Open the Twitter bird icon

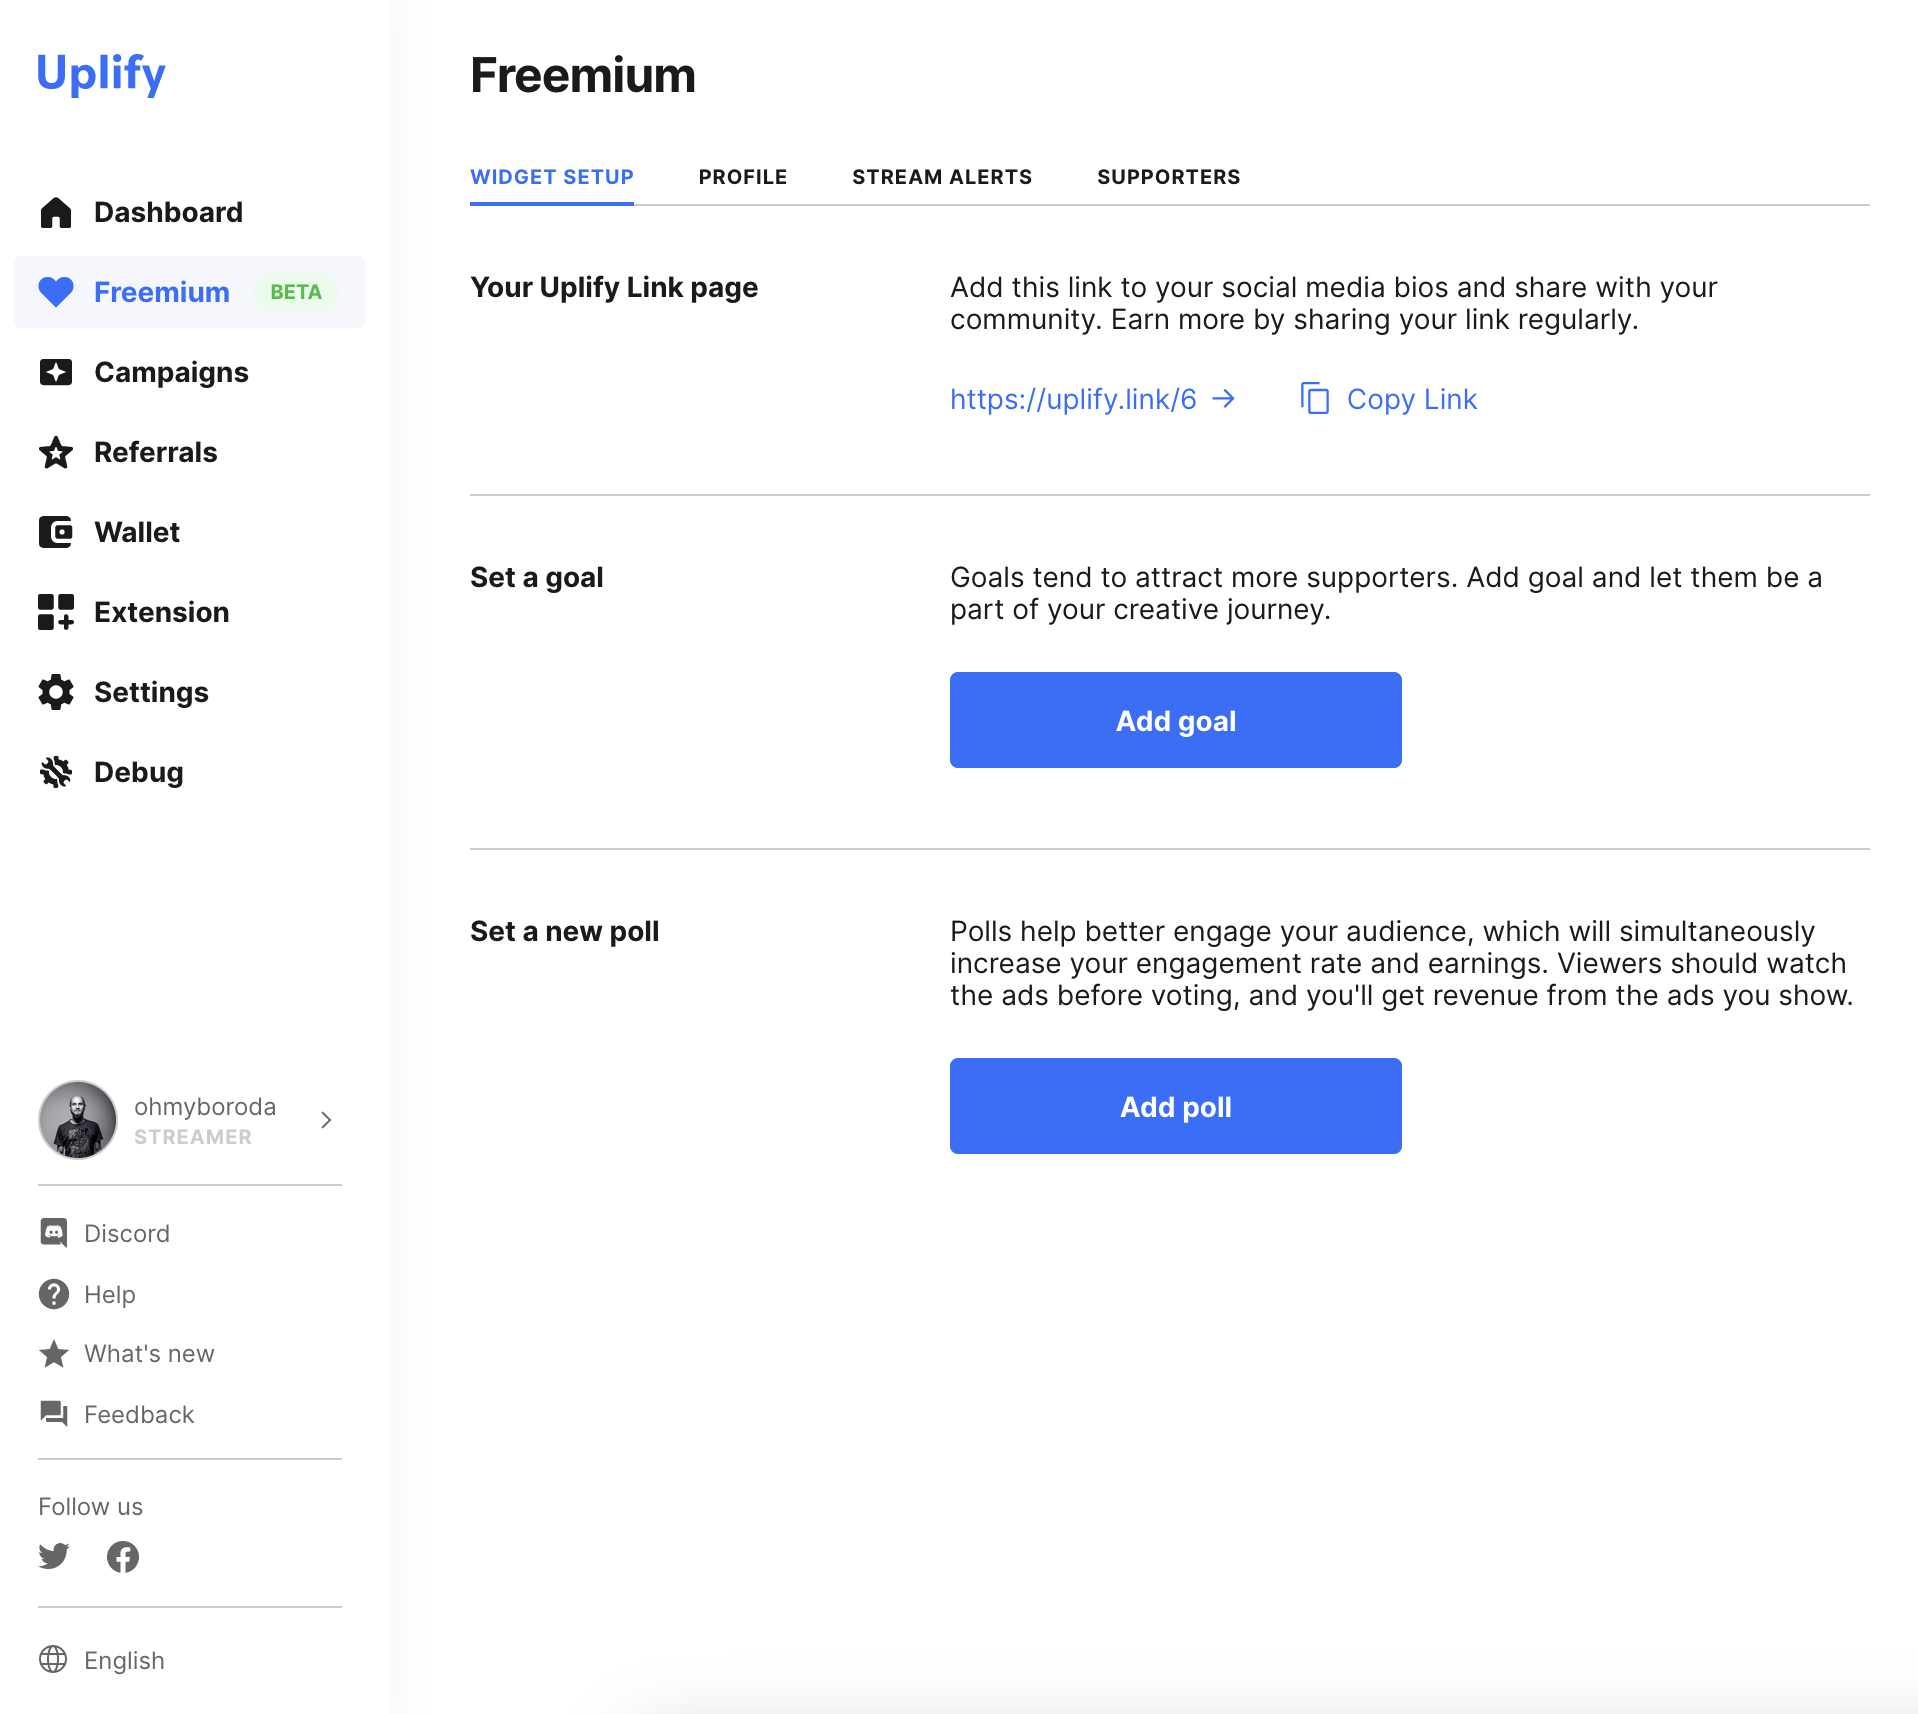pyautogui.click(x=54, y=1556)
